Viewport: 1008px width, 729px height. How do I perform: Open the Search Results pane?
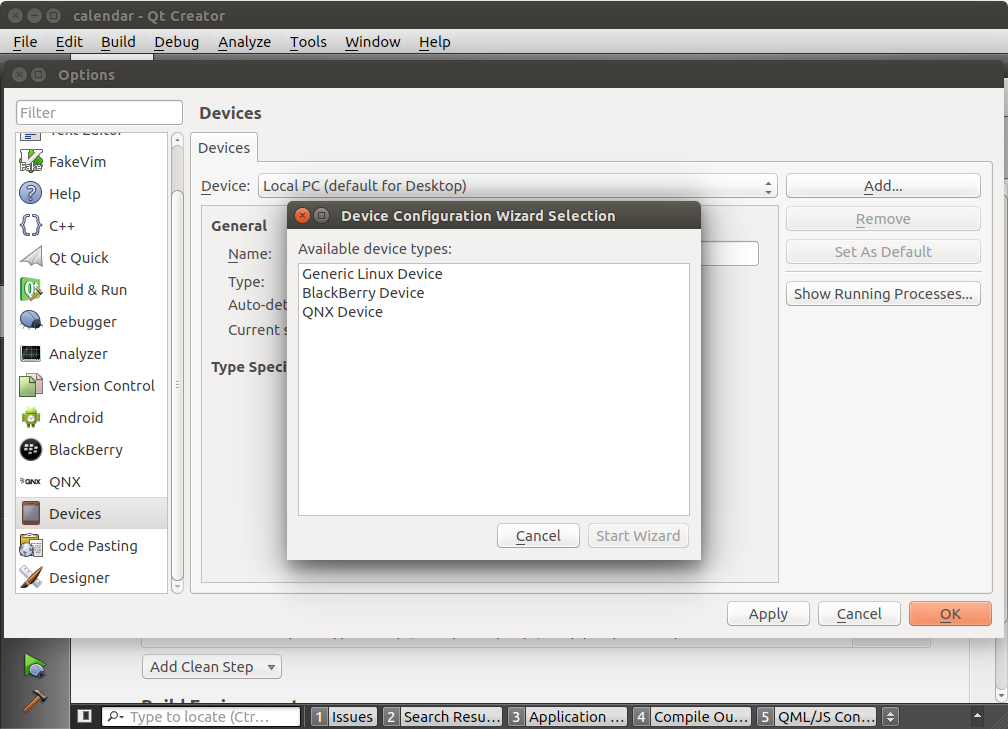click(443, 716)
